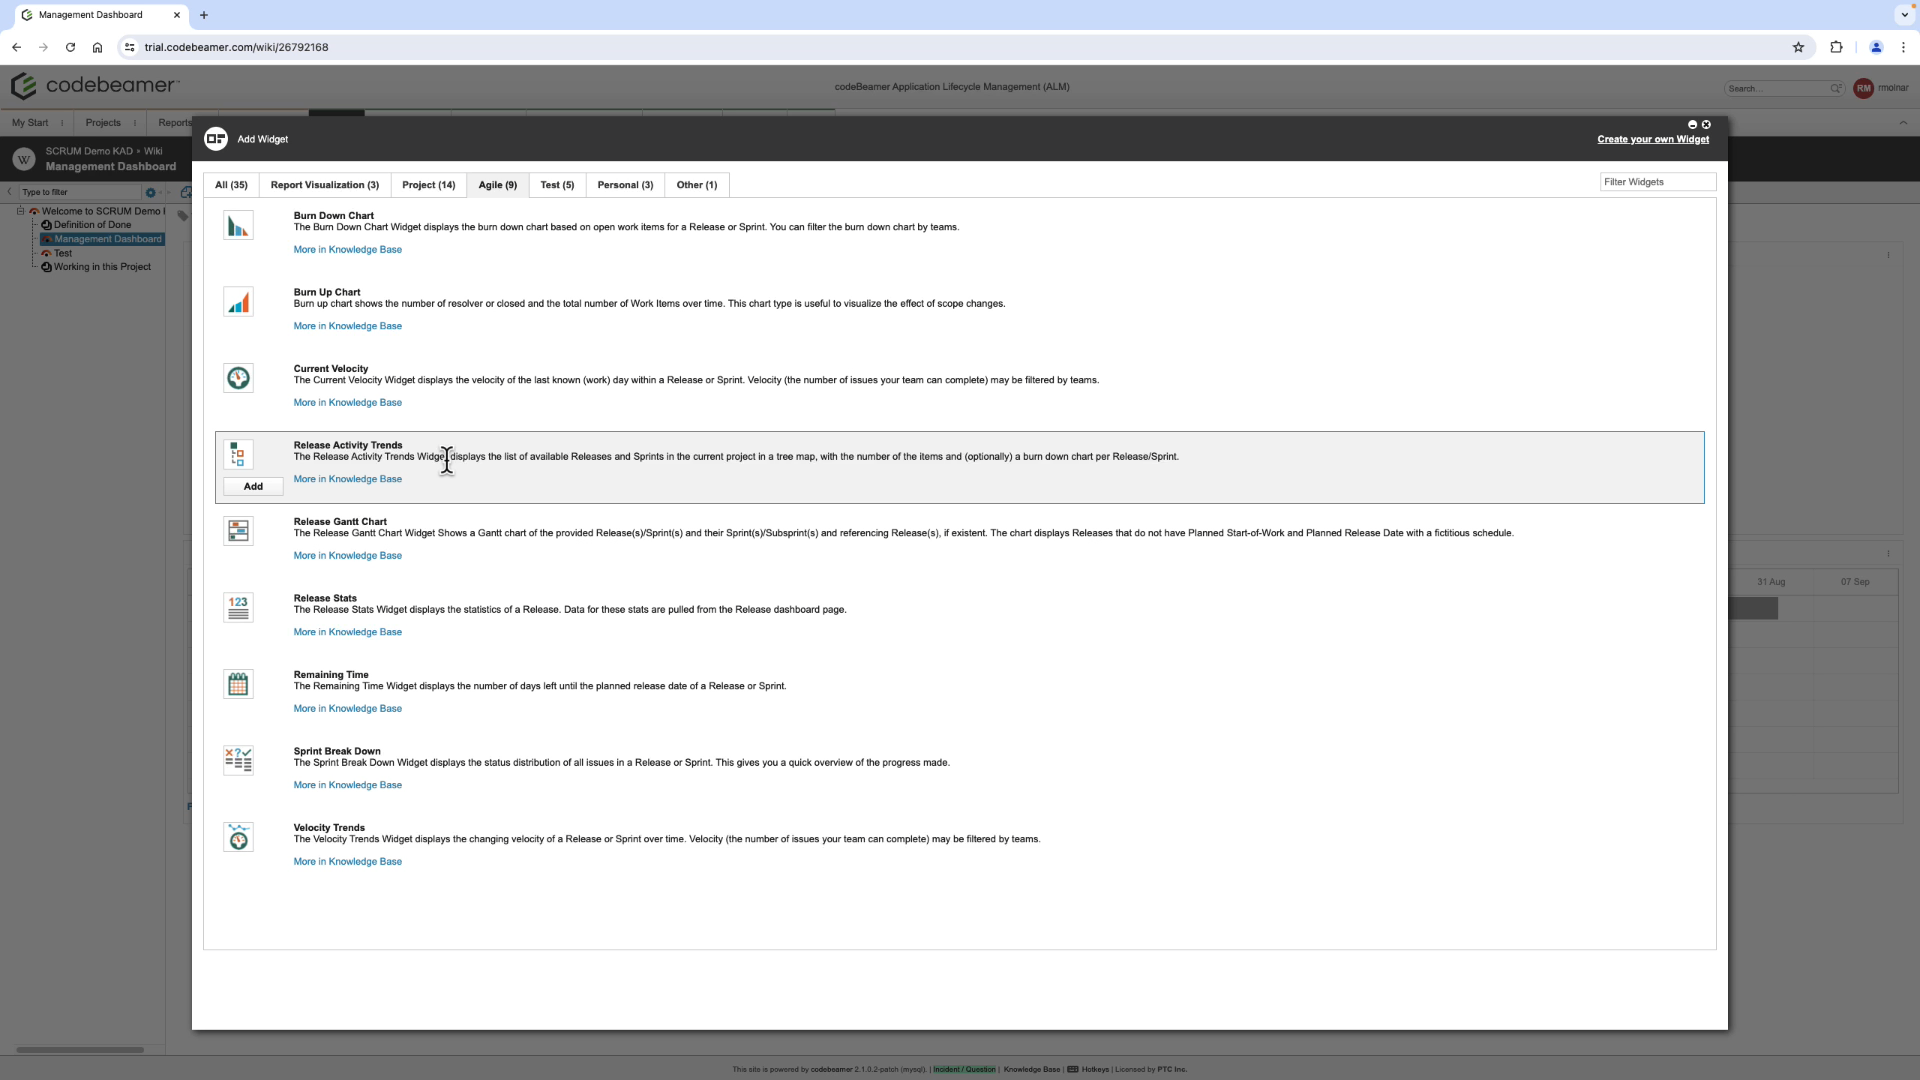Click the Remaining Time calendar icon
Viewport: 1920px width, 1080px height.
[x=238, y=684]
